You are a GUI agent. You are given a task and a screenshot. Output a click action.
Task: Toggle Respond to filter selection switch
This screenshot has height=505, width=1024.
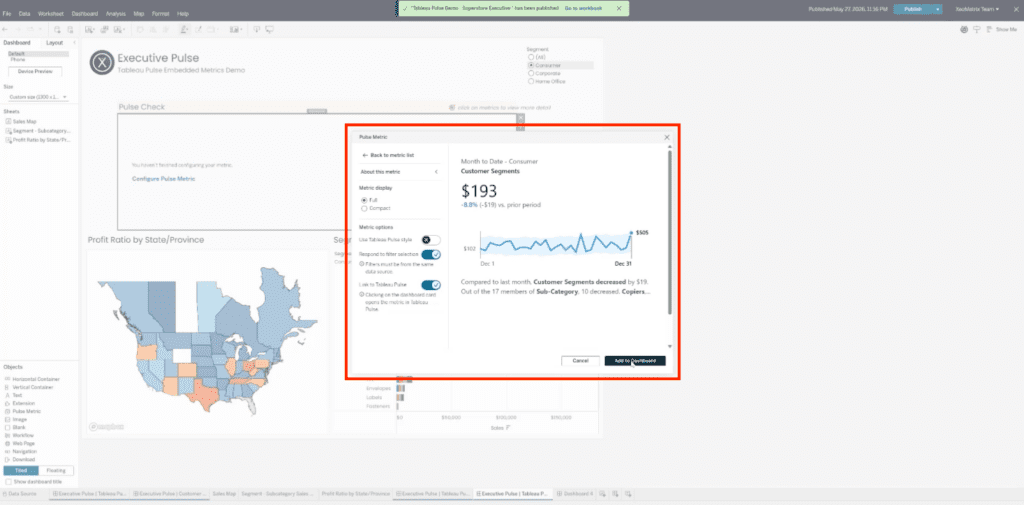pos(430,254)
